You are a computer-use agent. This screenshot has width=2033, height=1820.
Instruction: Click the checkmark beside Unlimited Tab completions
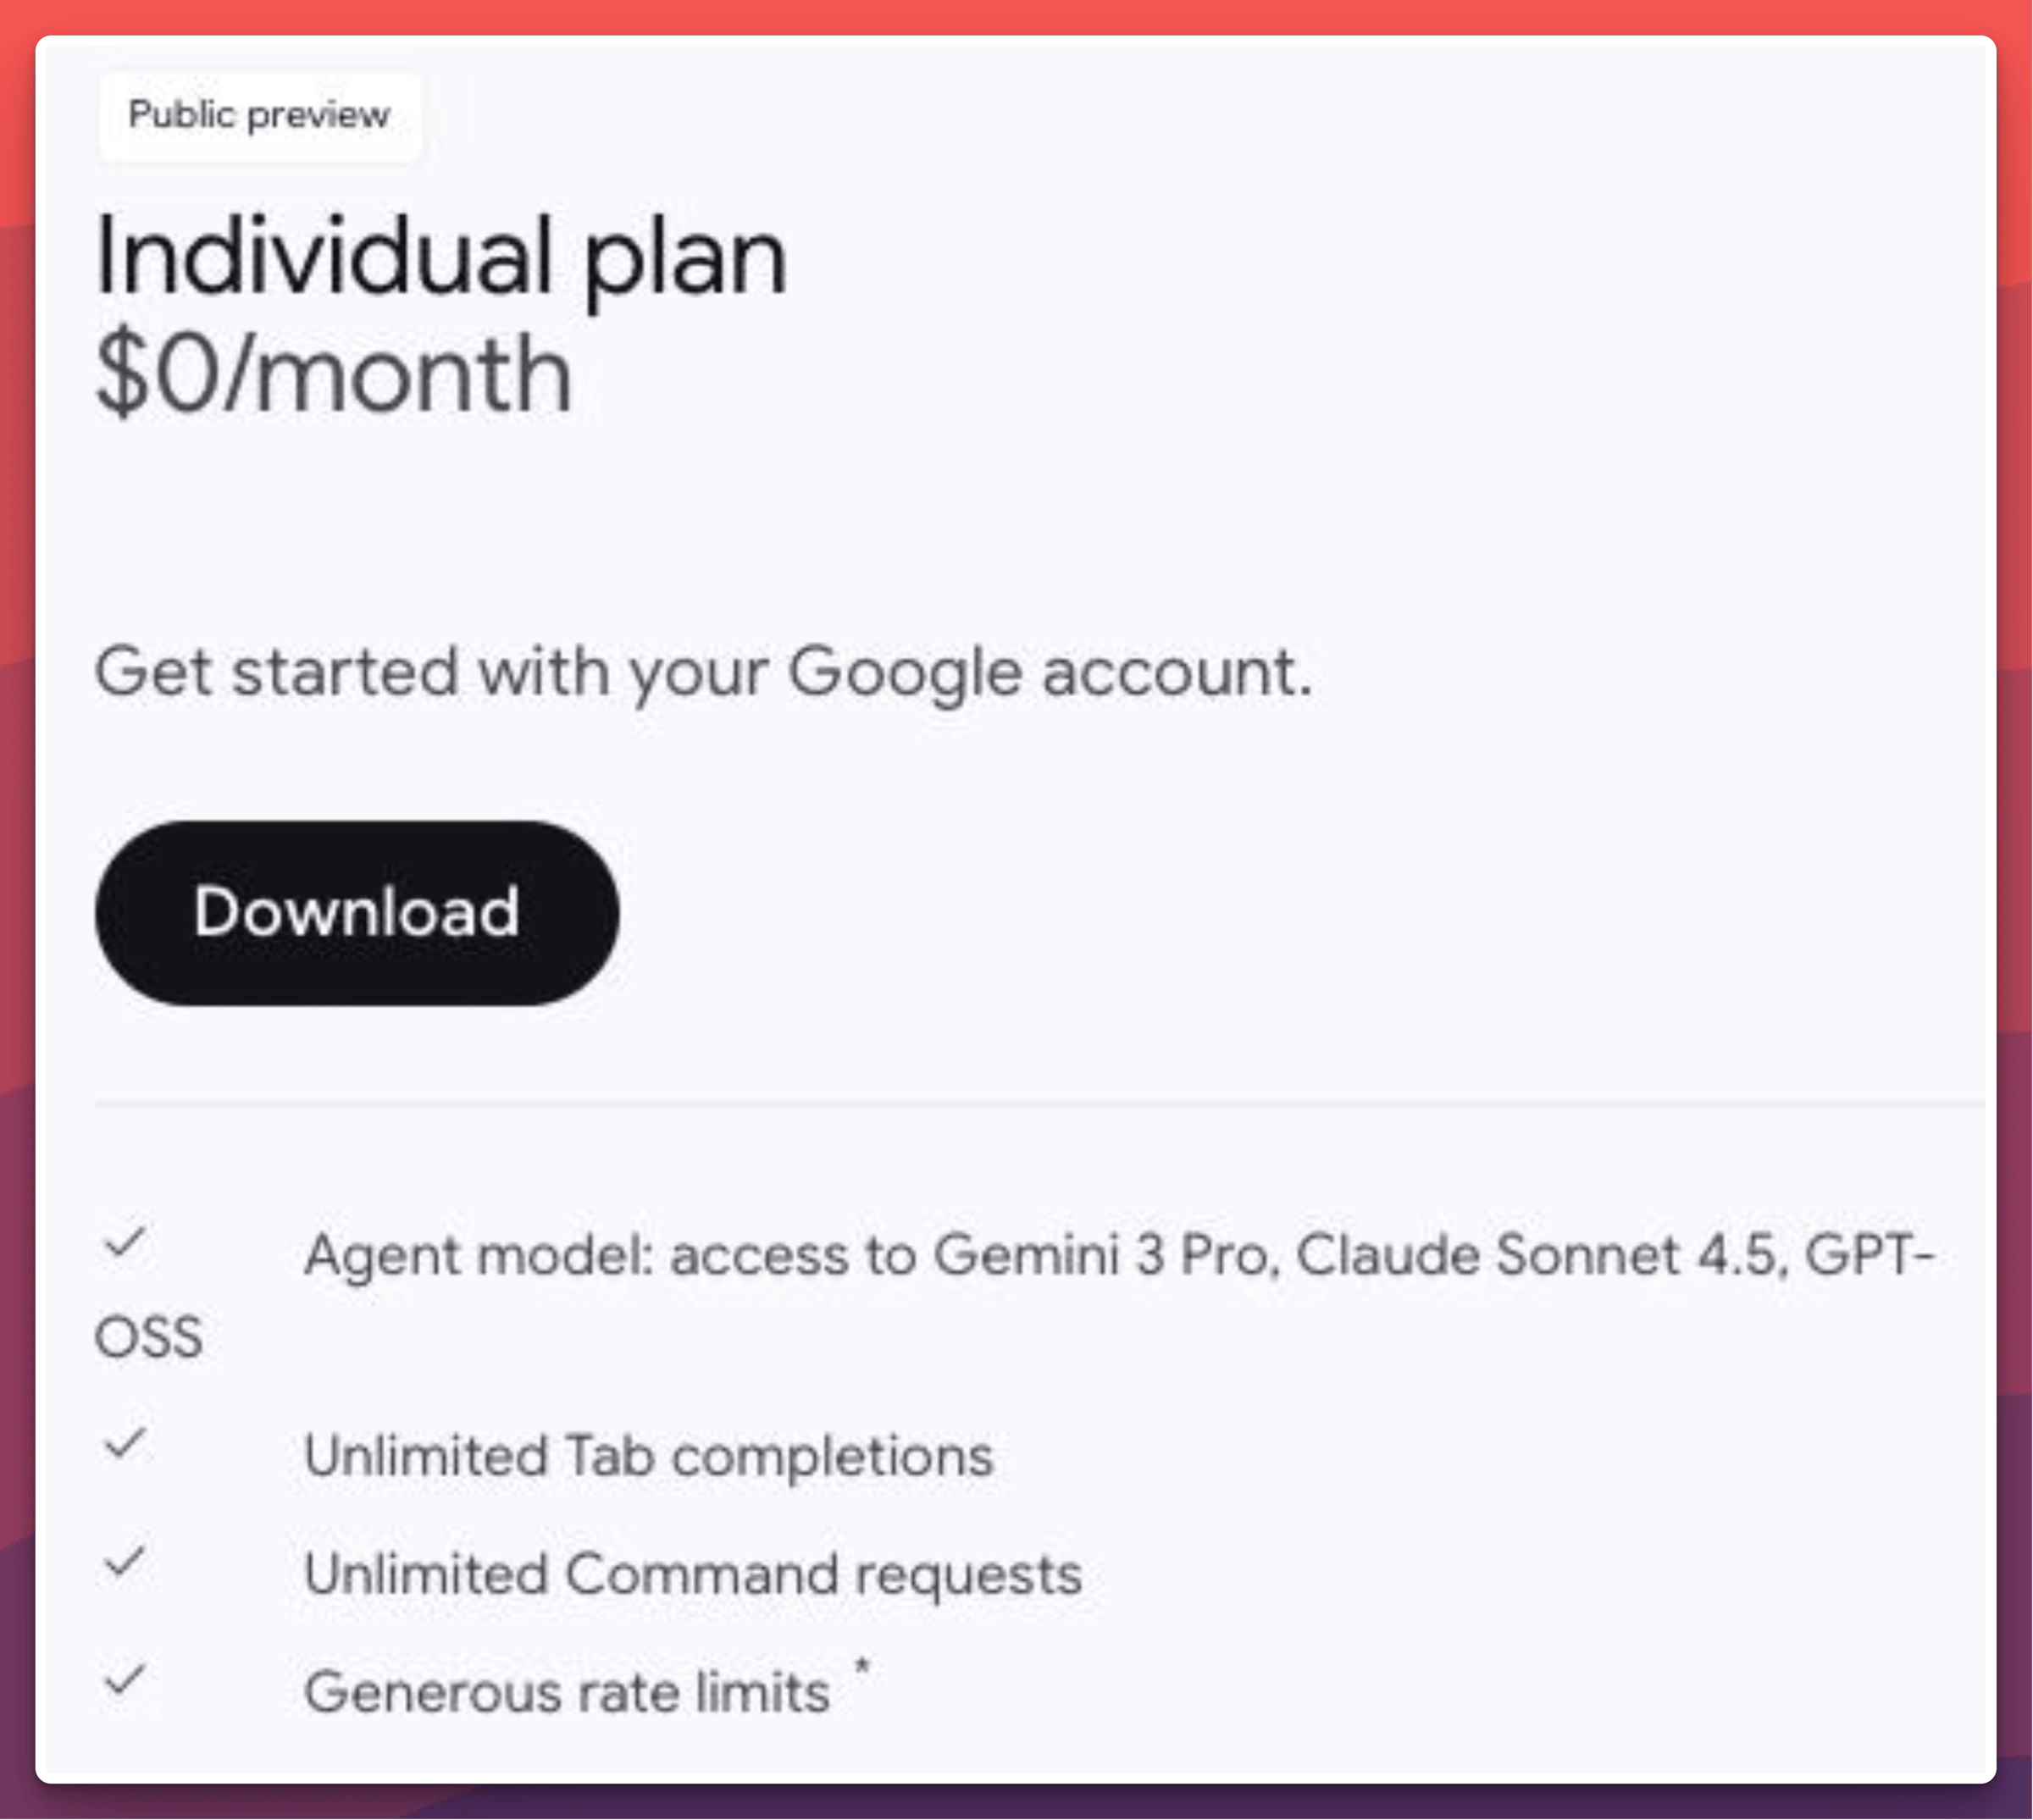tap(126, 1443)
